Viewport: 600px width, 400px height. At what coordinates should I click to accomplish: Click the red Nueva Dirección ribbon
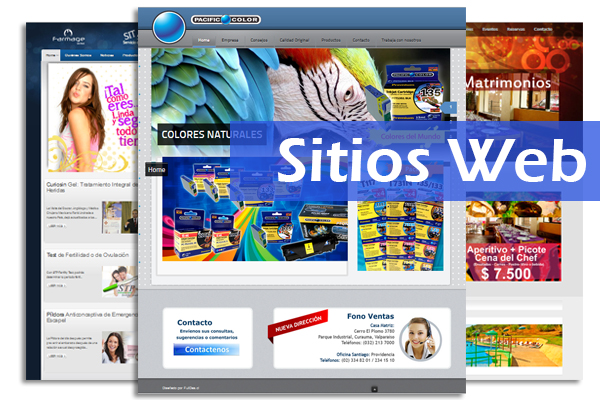pos(298,325)
